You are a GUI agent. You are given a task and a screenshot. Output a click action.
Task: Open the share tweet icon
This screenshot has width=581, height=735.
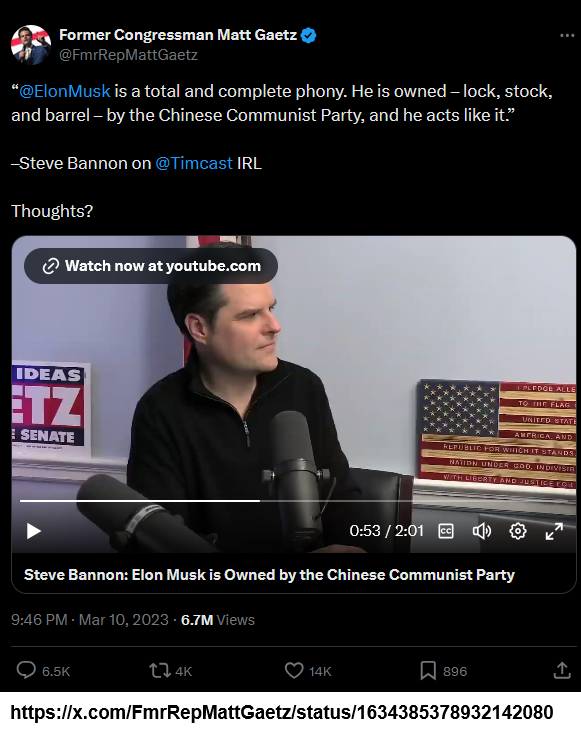tap(562, 670)
